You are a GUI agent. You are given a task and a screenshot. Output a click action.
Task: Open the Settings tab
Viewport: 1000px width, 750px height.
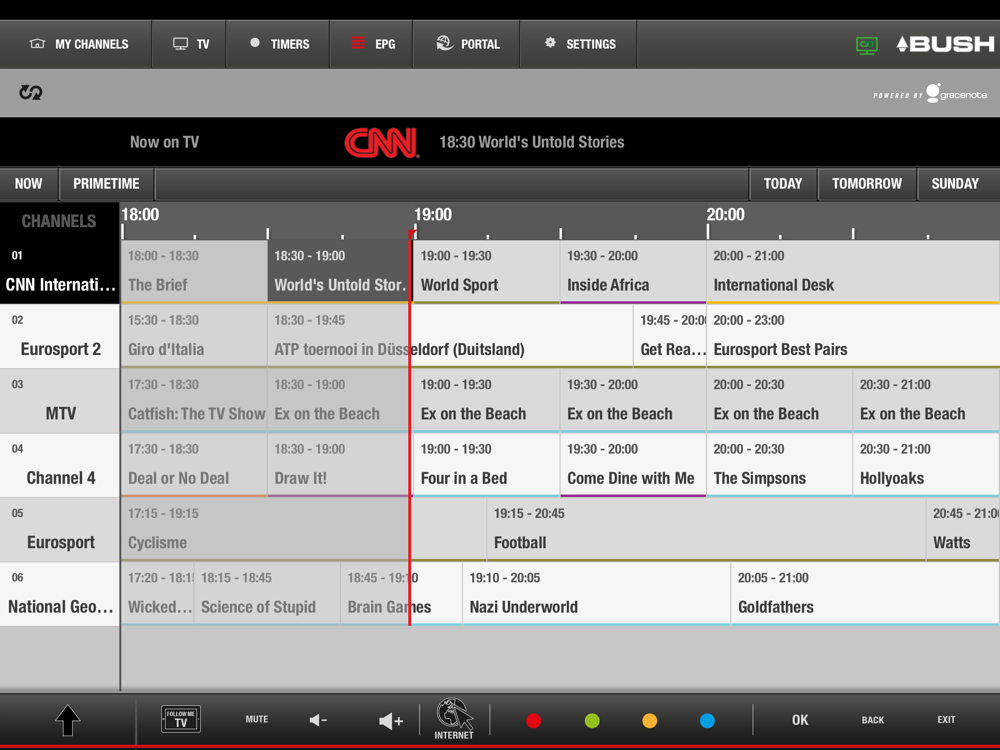[579, 44]
